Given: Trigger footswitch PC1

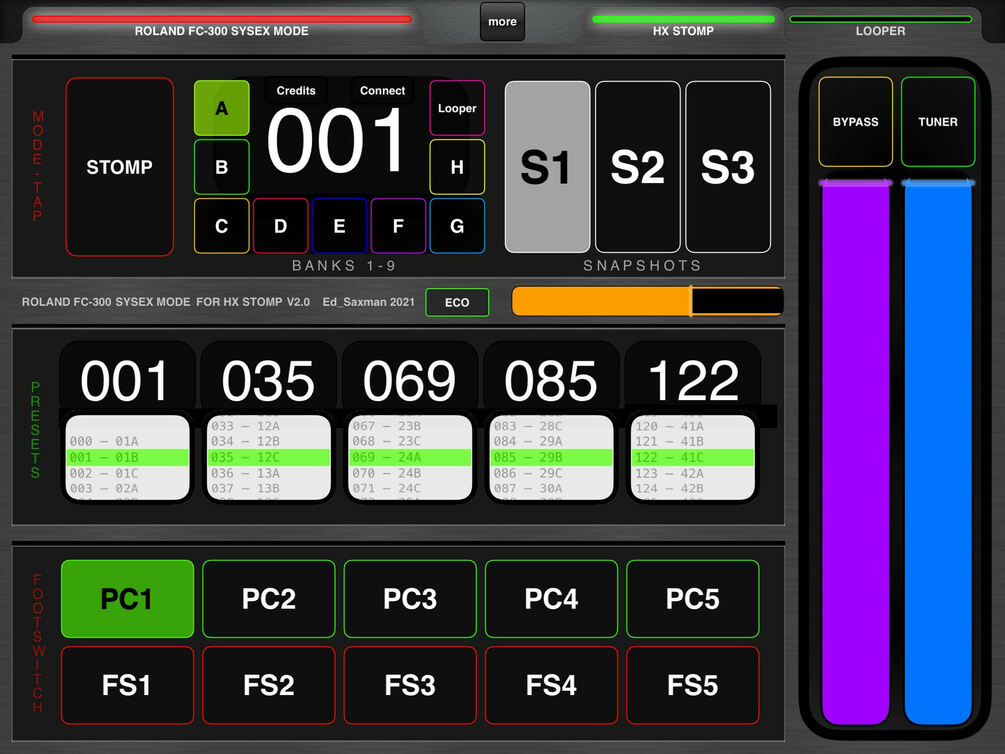Looking at the screenshot, I should tap(128, 599).
